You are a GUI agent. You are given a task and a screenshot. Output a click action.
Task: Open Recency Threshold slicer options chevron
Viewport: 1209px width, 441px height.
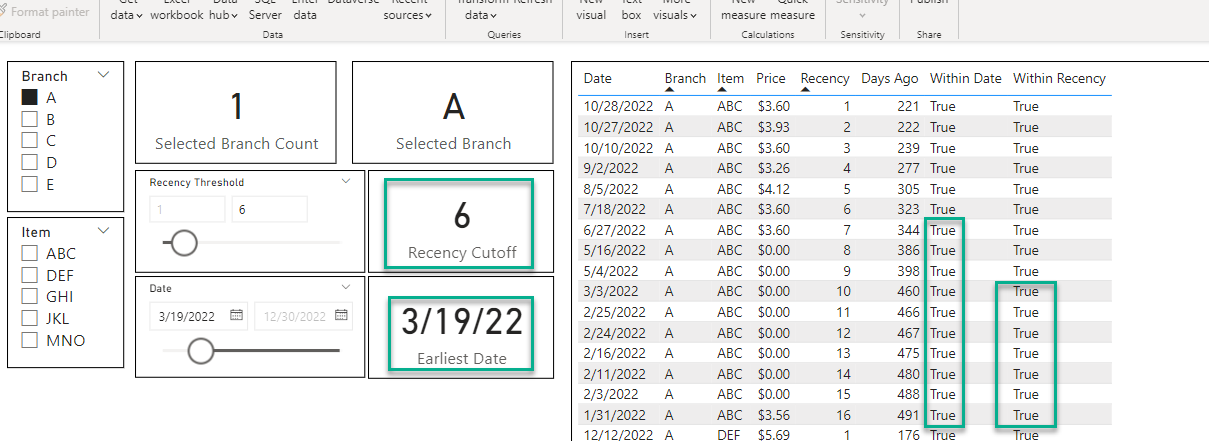pos(346,181)
